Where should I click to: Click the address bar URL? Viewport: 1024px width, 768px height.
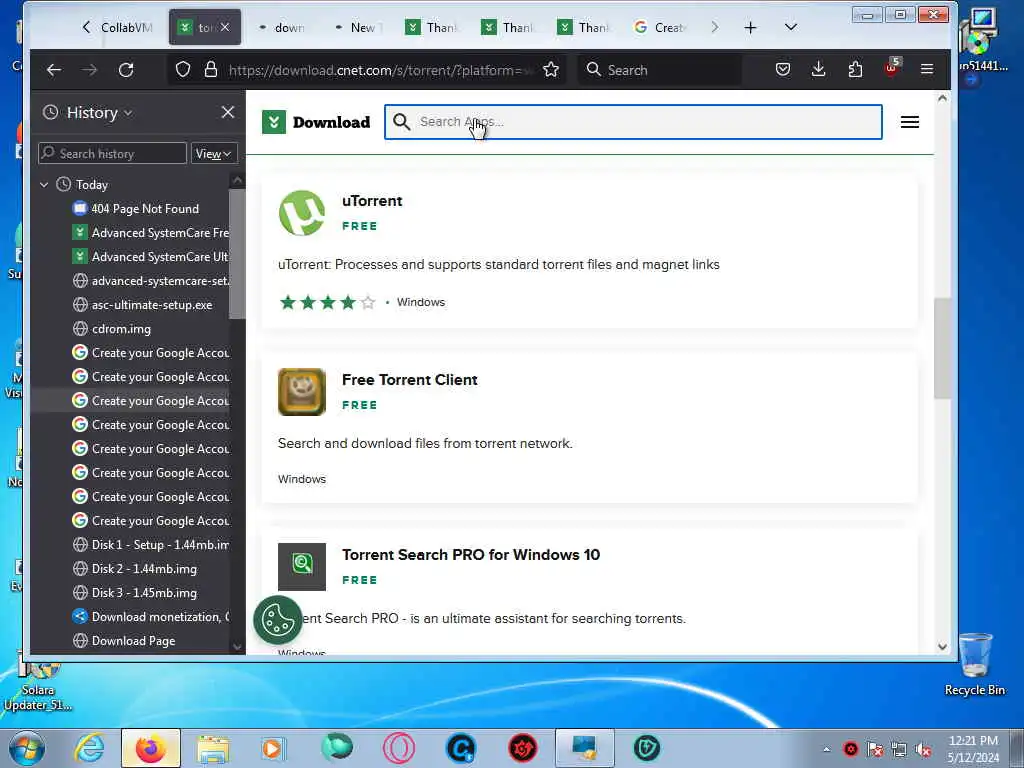(x=381, y=70)
